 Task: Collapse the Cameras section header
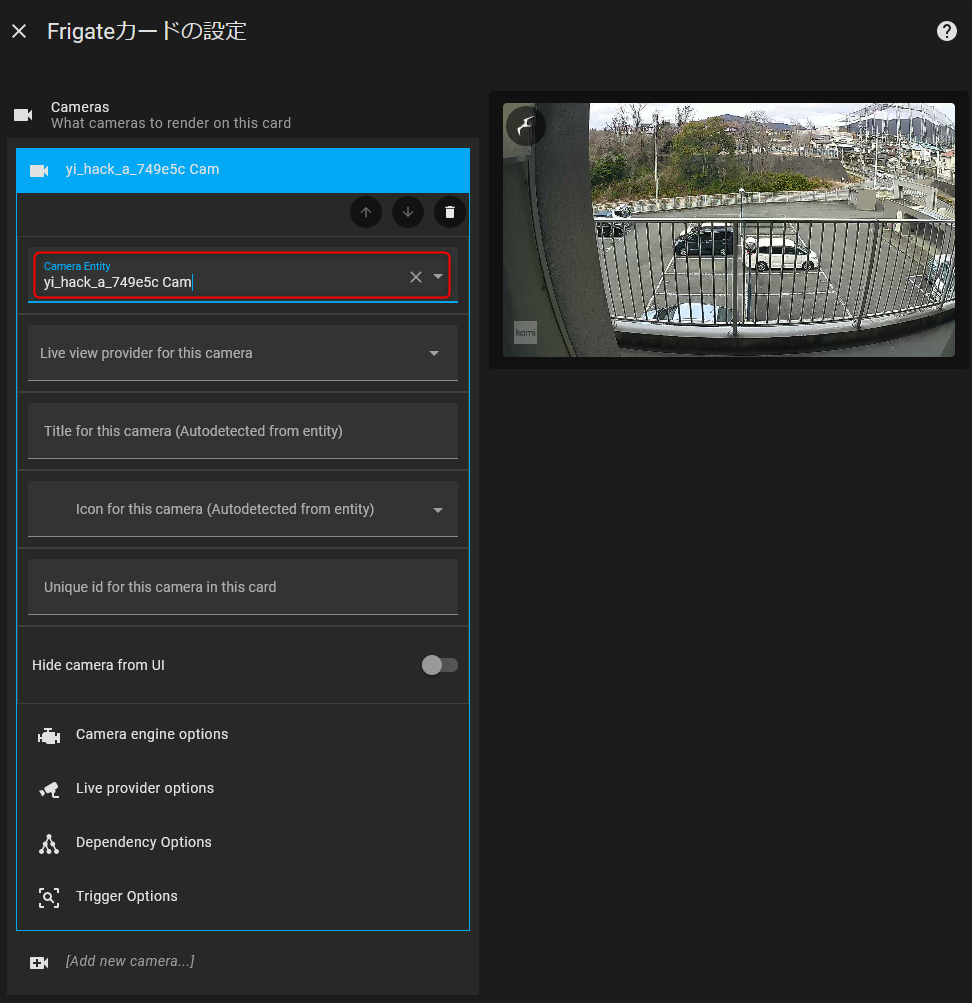pos(243,115)
